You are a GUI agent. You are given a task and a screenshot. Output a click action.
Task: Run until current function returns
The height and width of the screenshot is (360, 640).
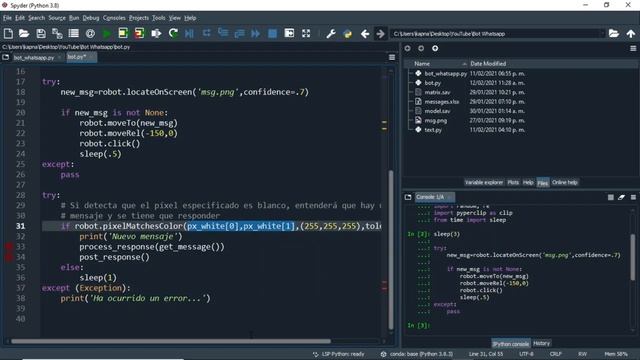[x=239, y=33]
